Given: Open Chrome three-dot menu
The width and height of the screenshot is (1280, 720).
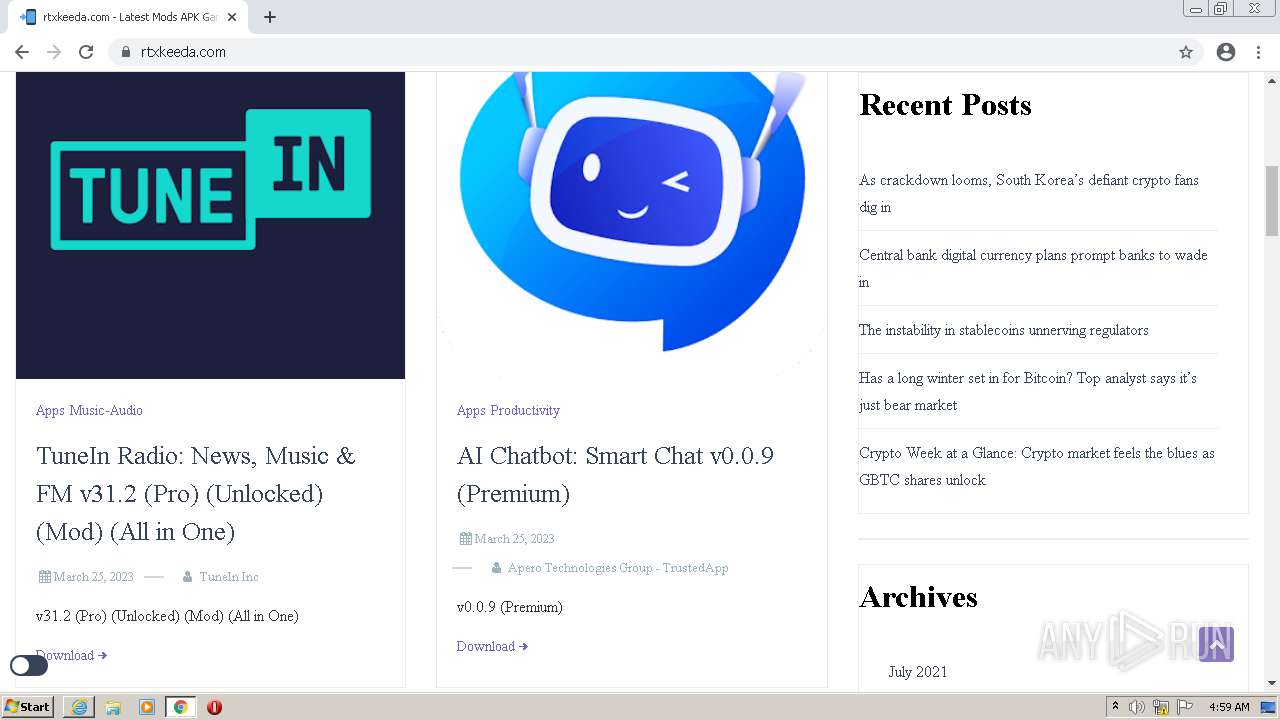Looking at the screenshot, I should point(1258,52).
